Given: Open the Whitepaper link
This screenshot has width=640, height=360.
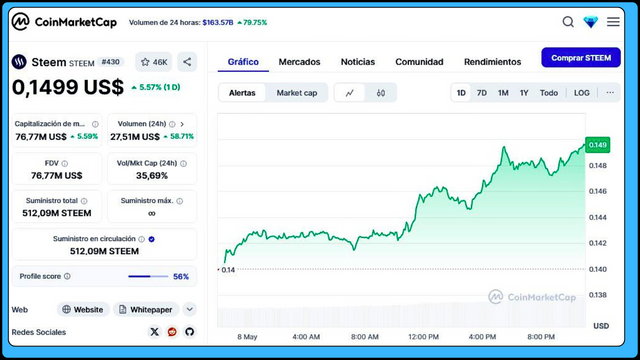Looking at the screenshot, I should (x=146, y=309).
